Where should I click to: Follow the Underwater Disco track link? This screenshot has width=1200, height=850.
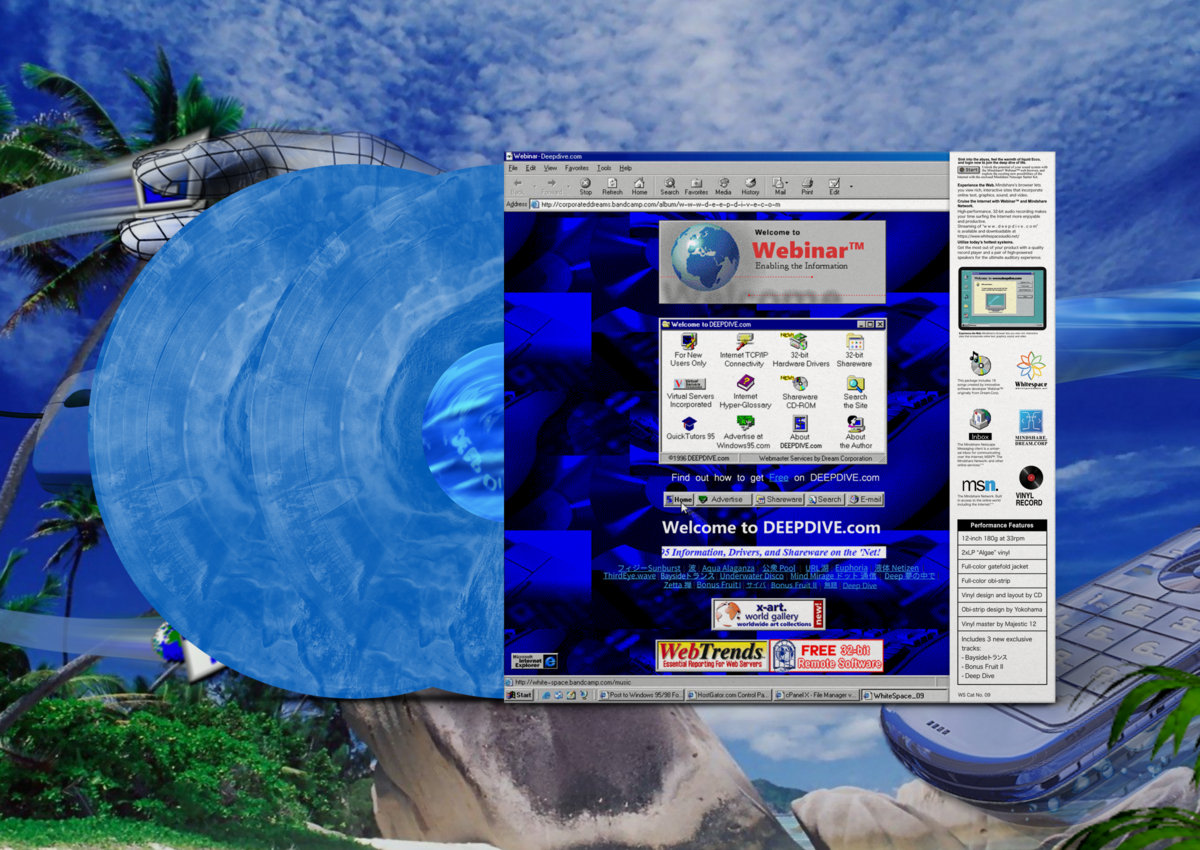(752, 576)
